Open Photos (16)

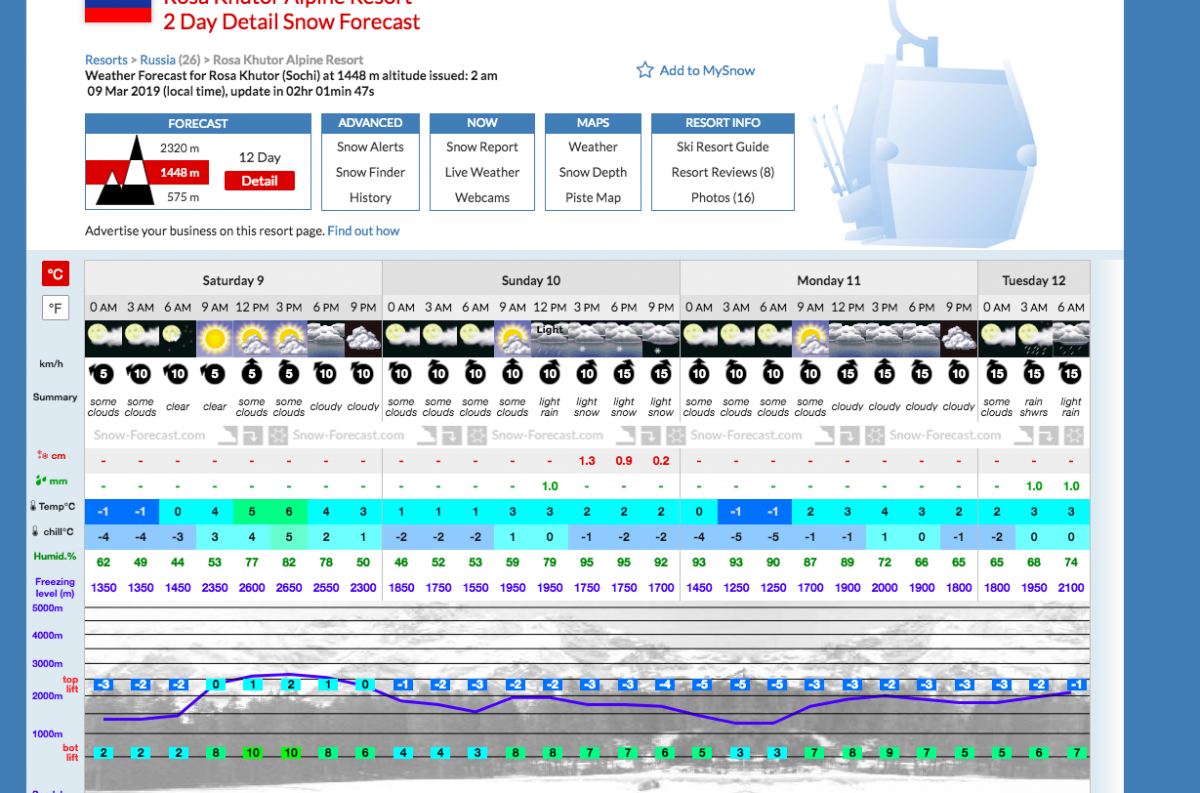coord(723,198)
